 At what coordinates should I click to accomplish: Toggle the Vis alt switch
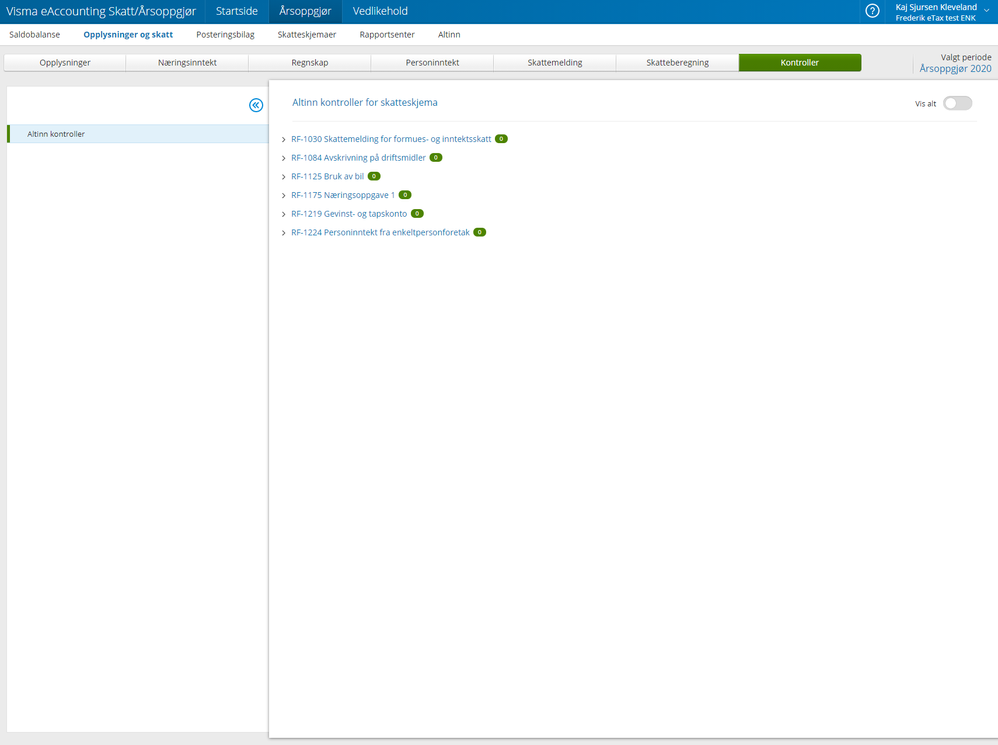(957, 103)
